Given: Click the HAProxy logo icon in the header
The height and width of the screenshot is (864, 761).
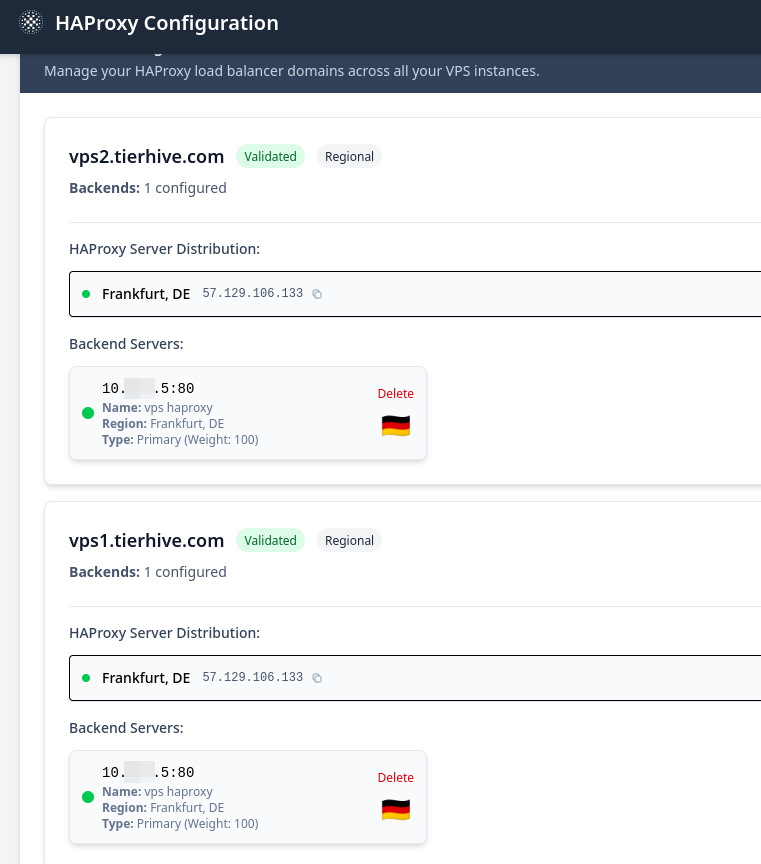Looking at the screenshot, I should point(30,21).
